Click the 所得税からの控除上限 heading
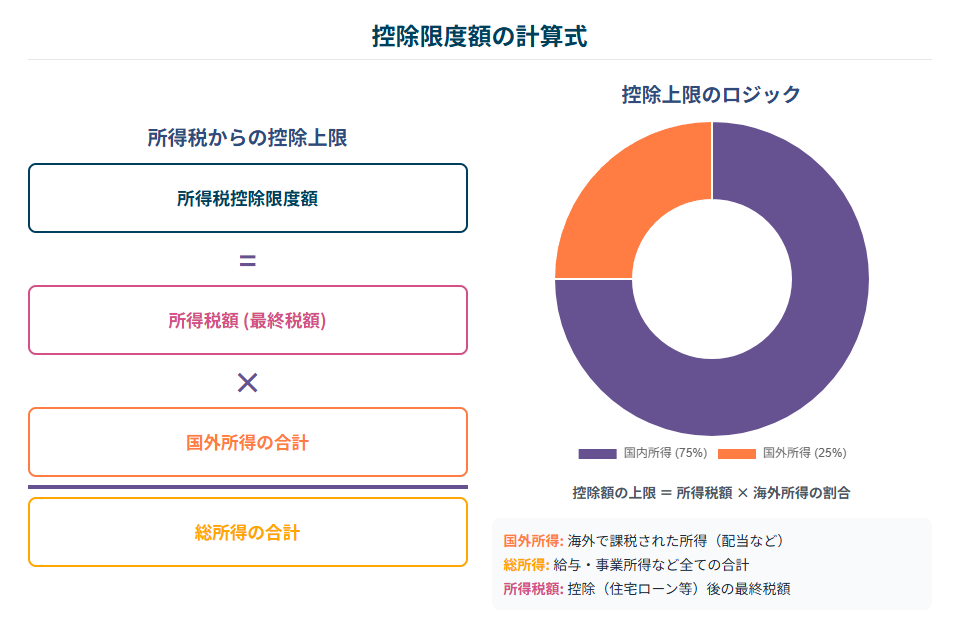 point(247,137)
